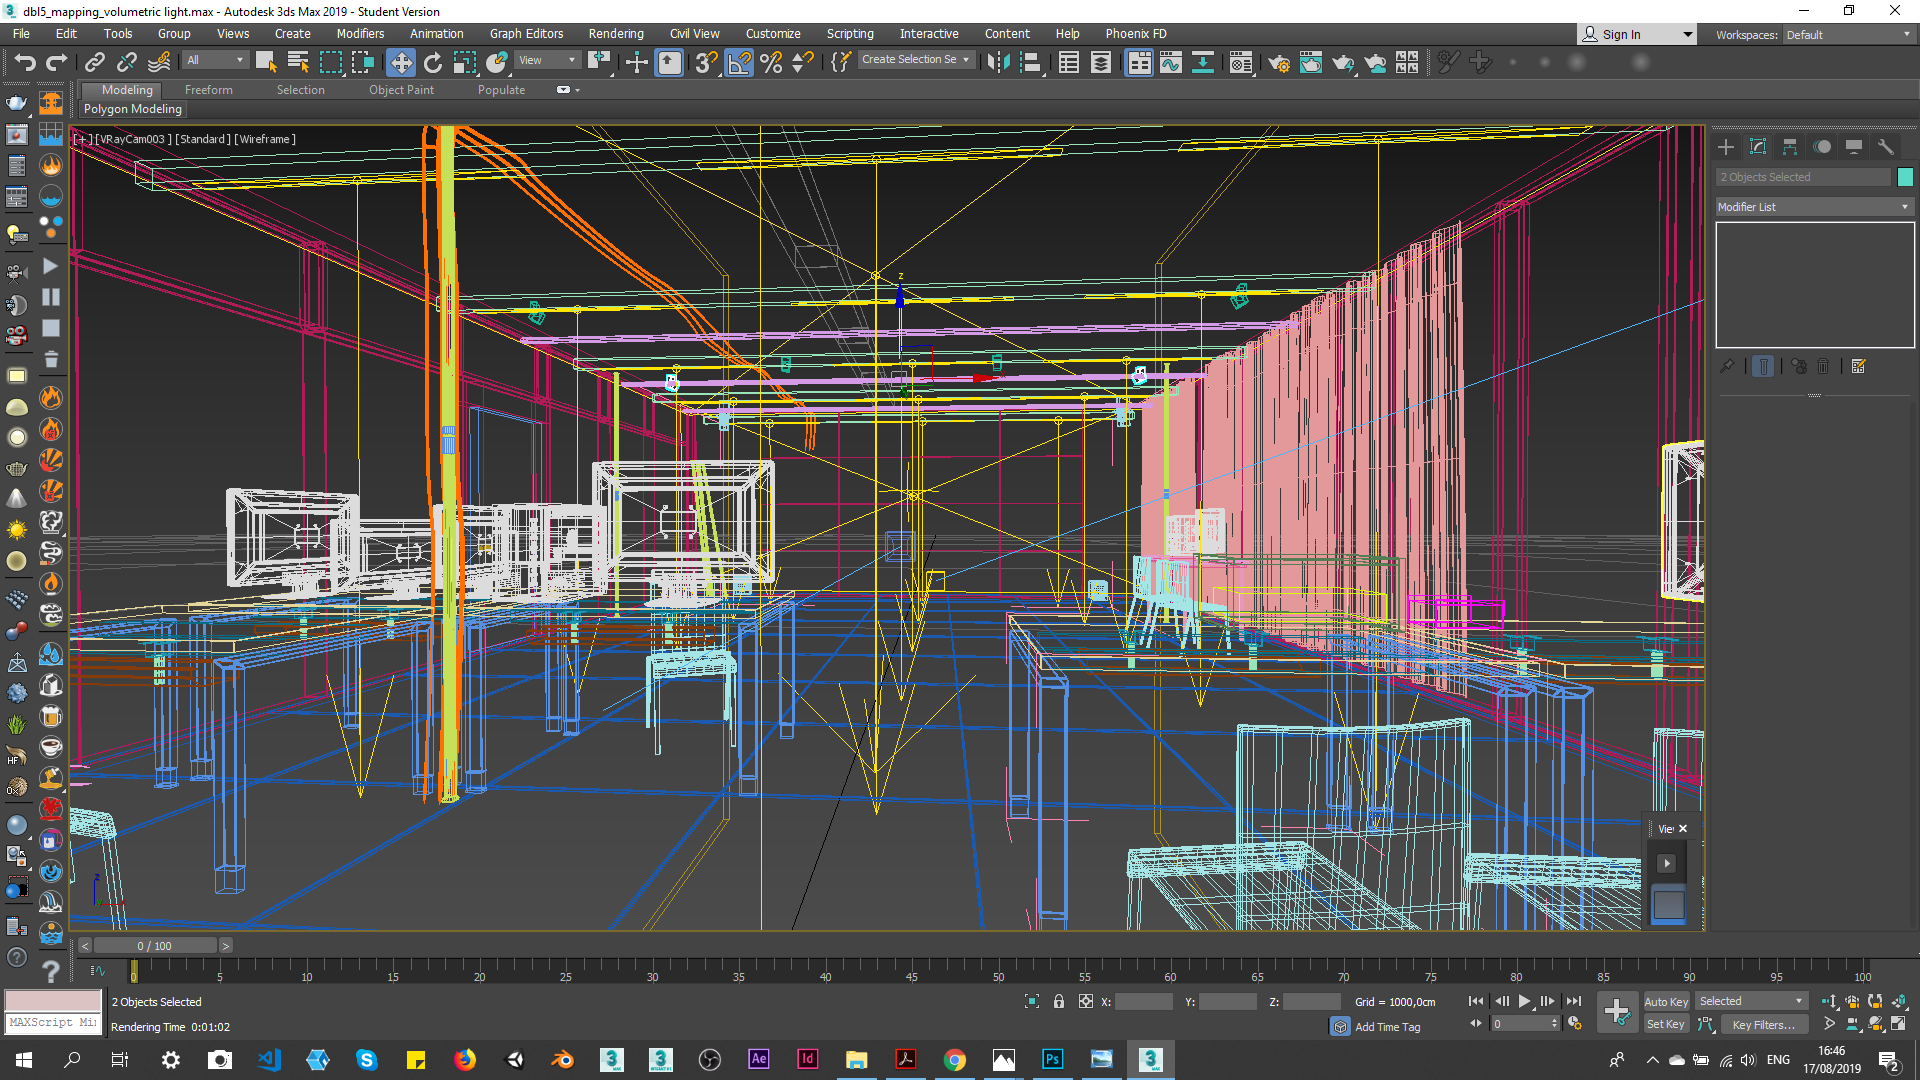Screen dimensions: 1920x1080
Task: Open the reference coordinate View dropdown
Action: click(x=546, y=60)
